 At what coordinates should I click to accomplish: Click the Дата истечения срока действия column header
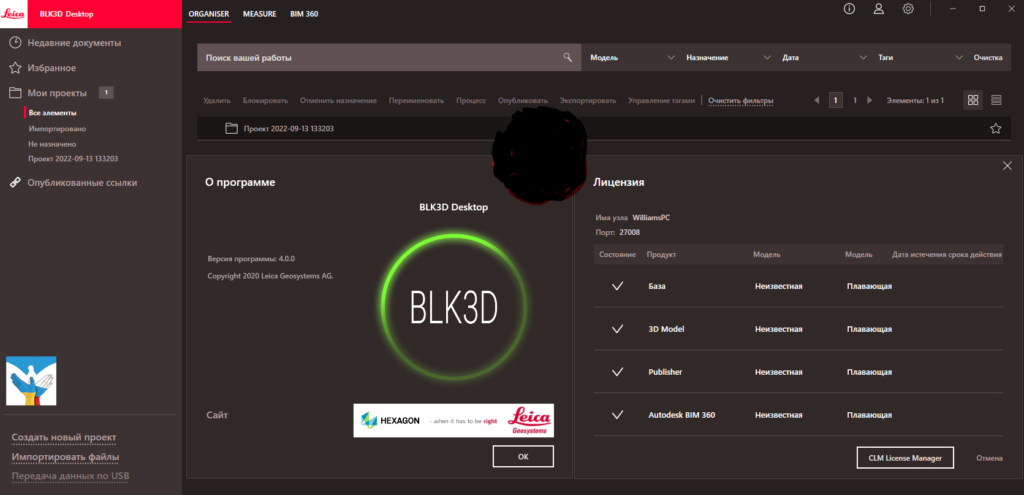947,255
